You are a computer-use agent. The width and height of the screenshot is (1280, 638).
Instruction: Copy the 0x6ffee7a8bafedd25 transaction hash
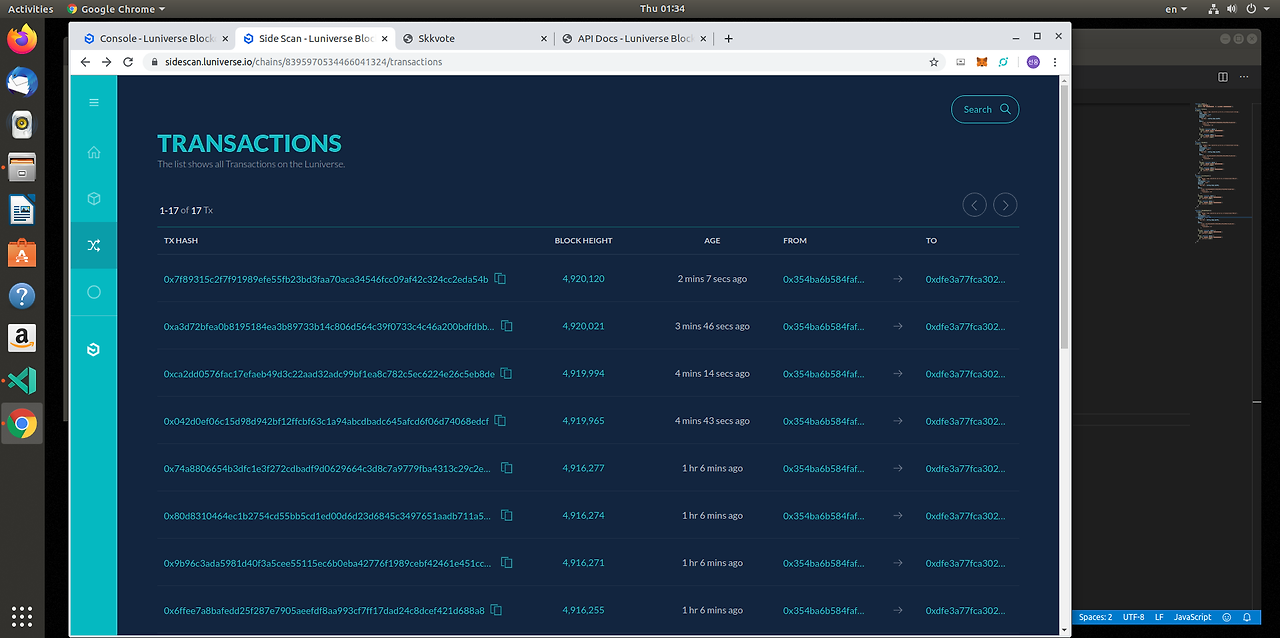tap(496, 610)
